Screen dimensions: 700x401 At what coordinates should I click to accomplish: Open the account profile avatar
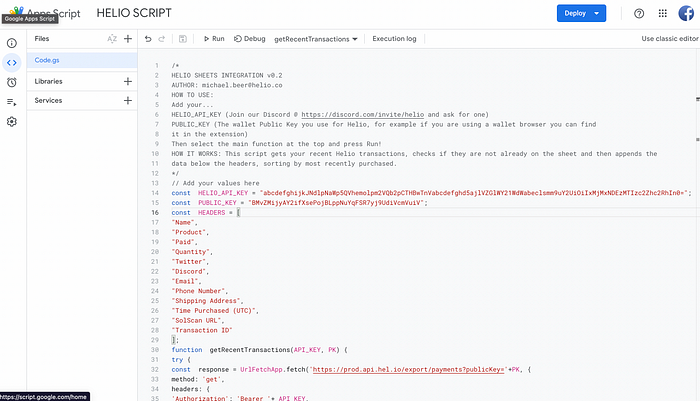coord(686,13)
